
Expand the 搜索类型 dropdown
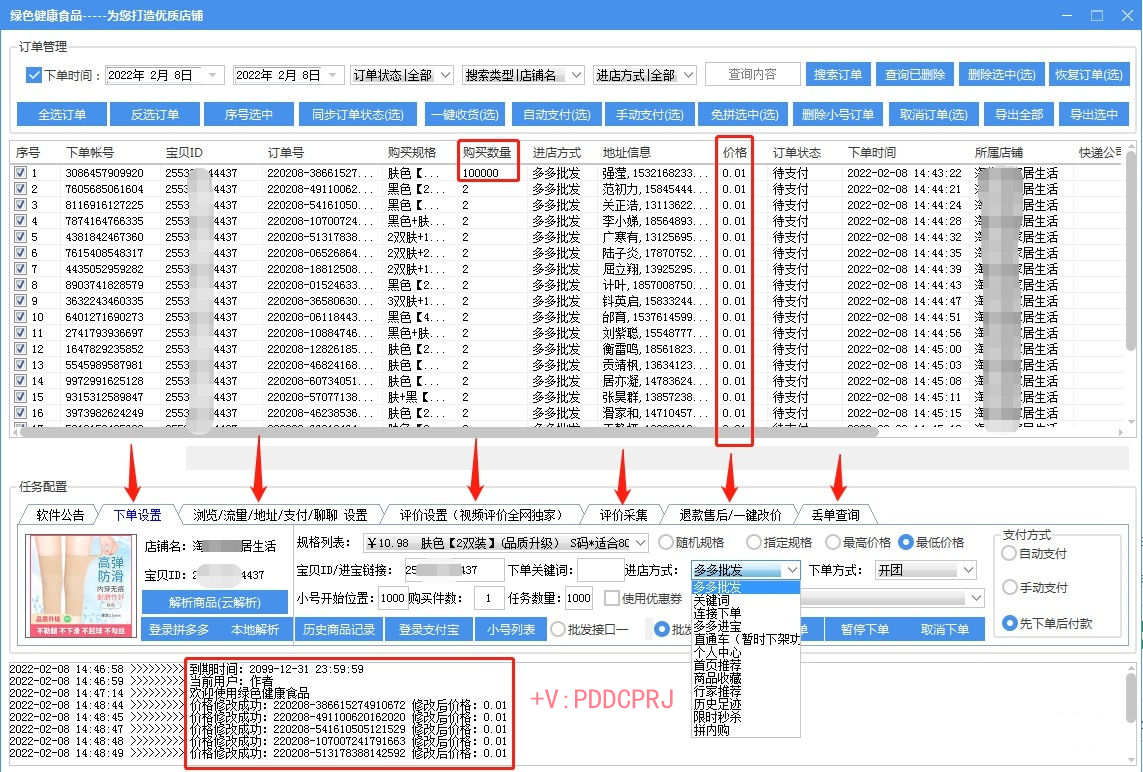(523, 75)
